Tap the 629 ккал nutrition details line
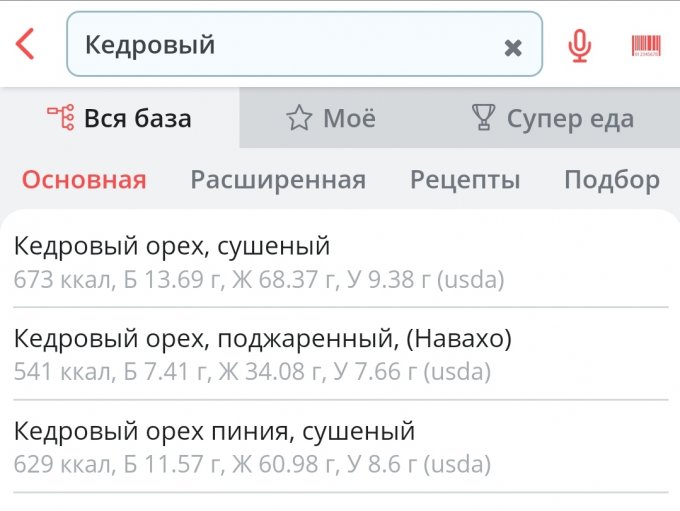Viewport: 680px width, 511px height. (252, 465)
